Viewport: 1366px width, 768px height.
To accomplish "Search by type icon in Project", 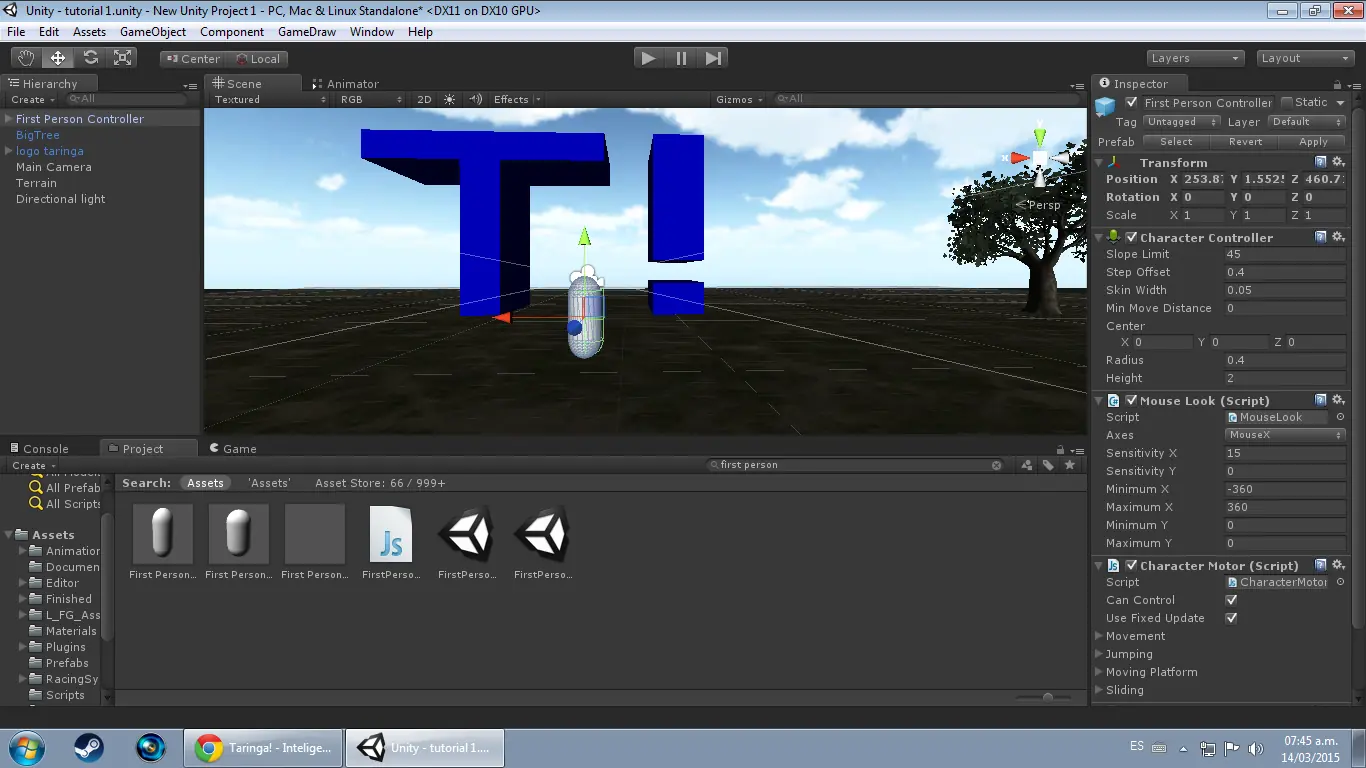I will click(x=1027, y=465).
